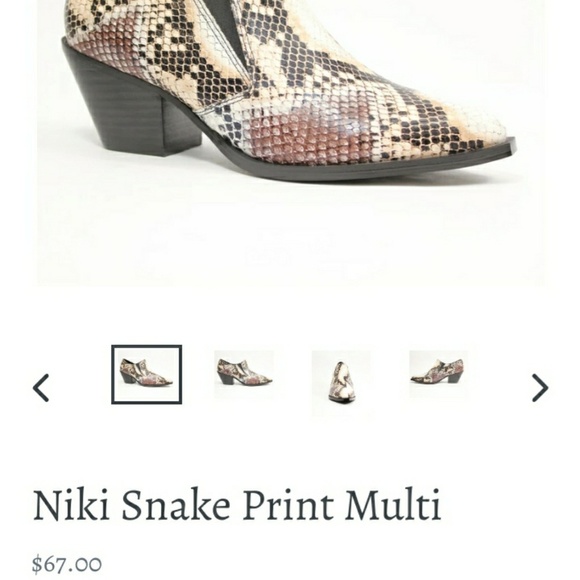Show the previous set of product thumbnails
Image resolution: width=580 pixels, height=580 pixels.
tap(41, 388)
